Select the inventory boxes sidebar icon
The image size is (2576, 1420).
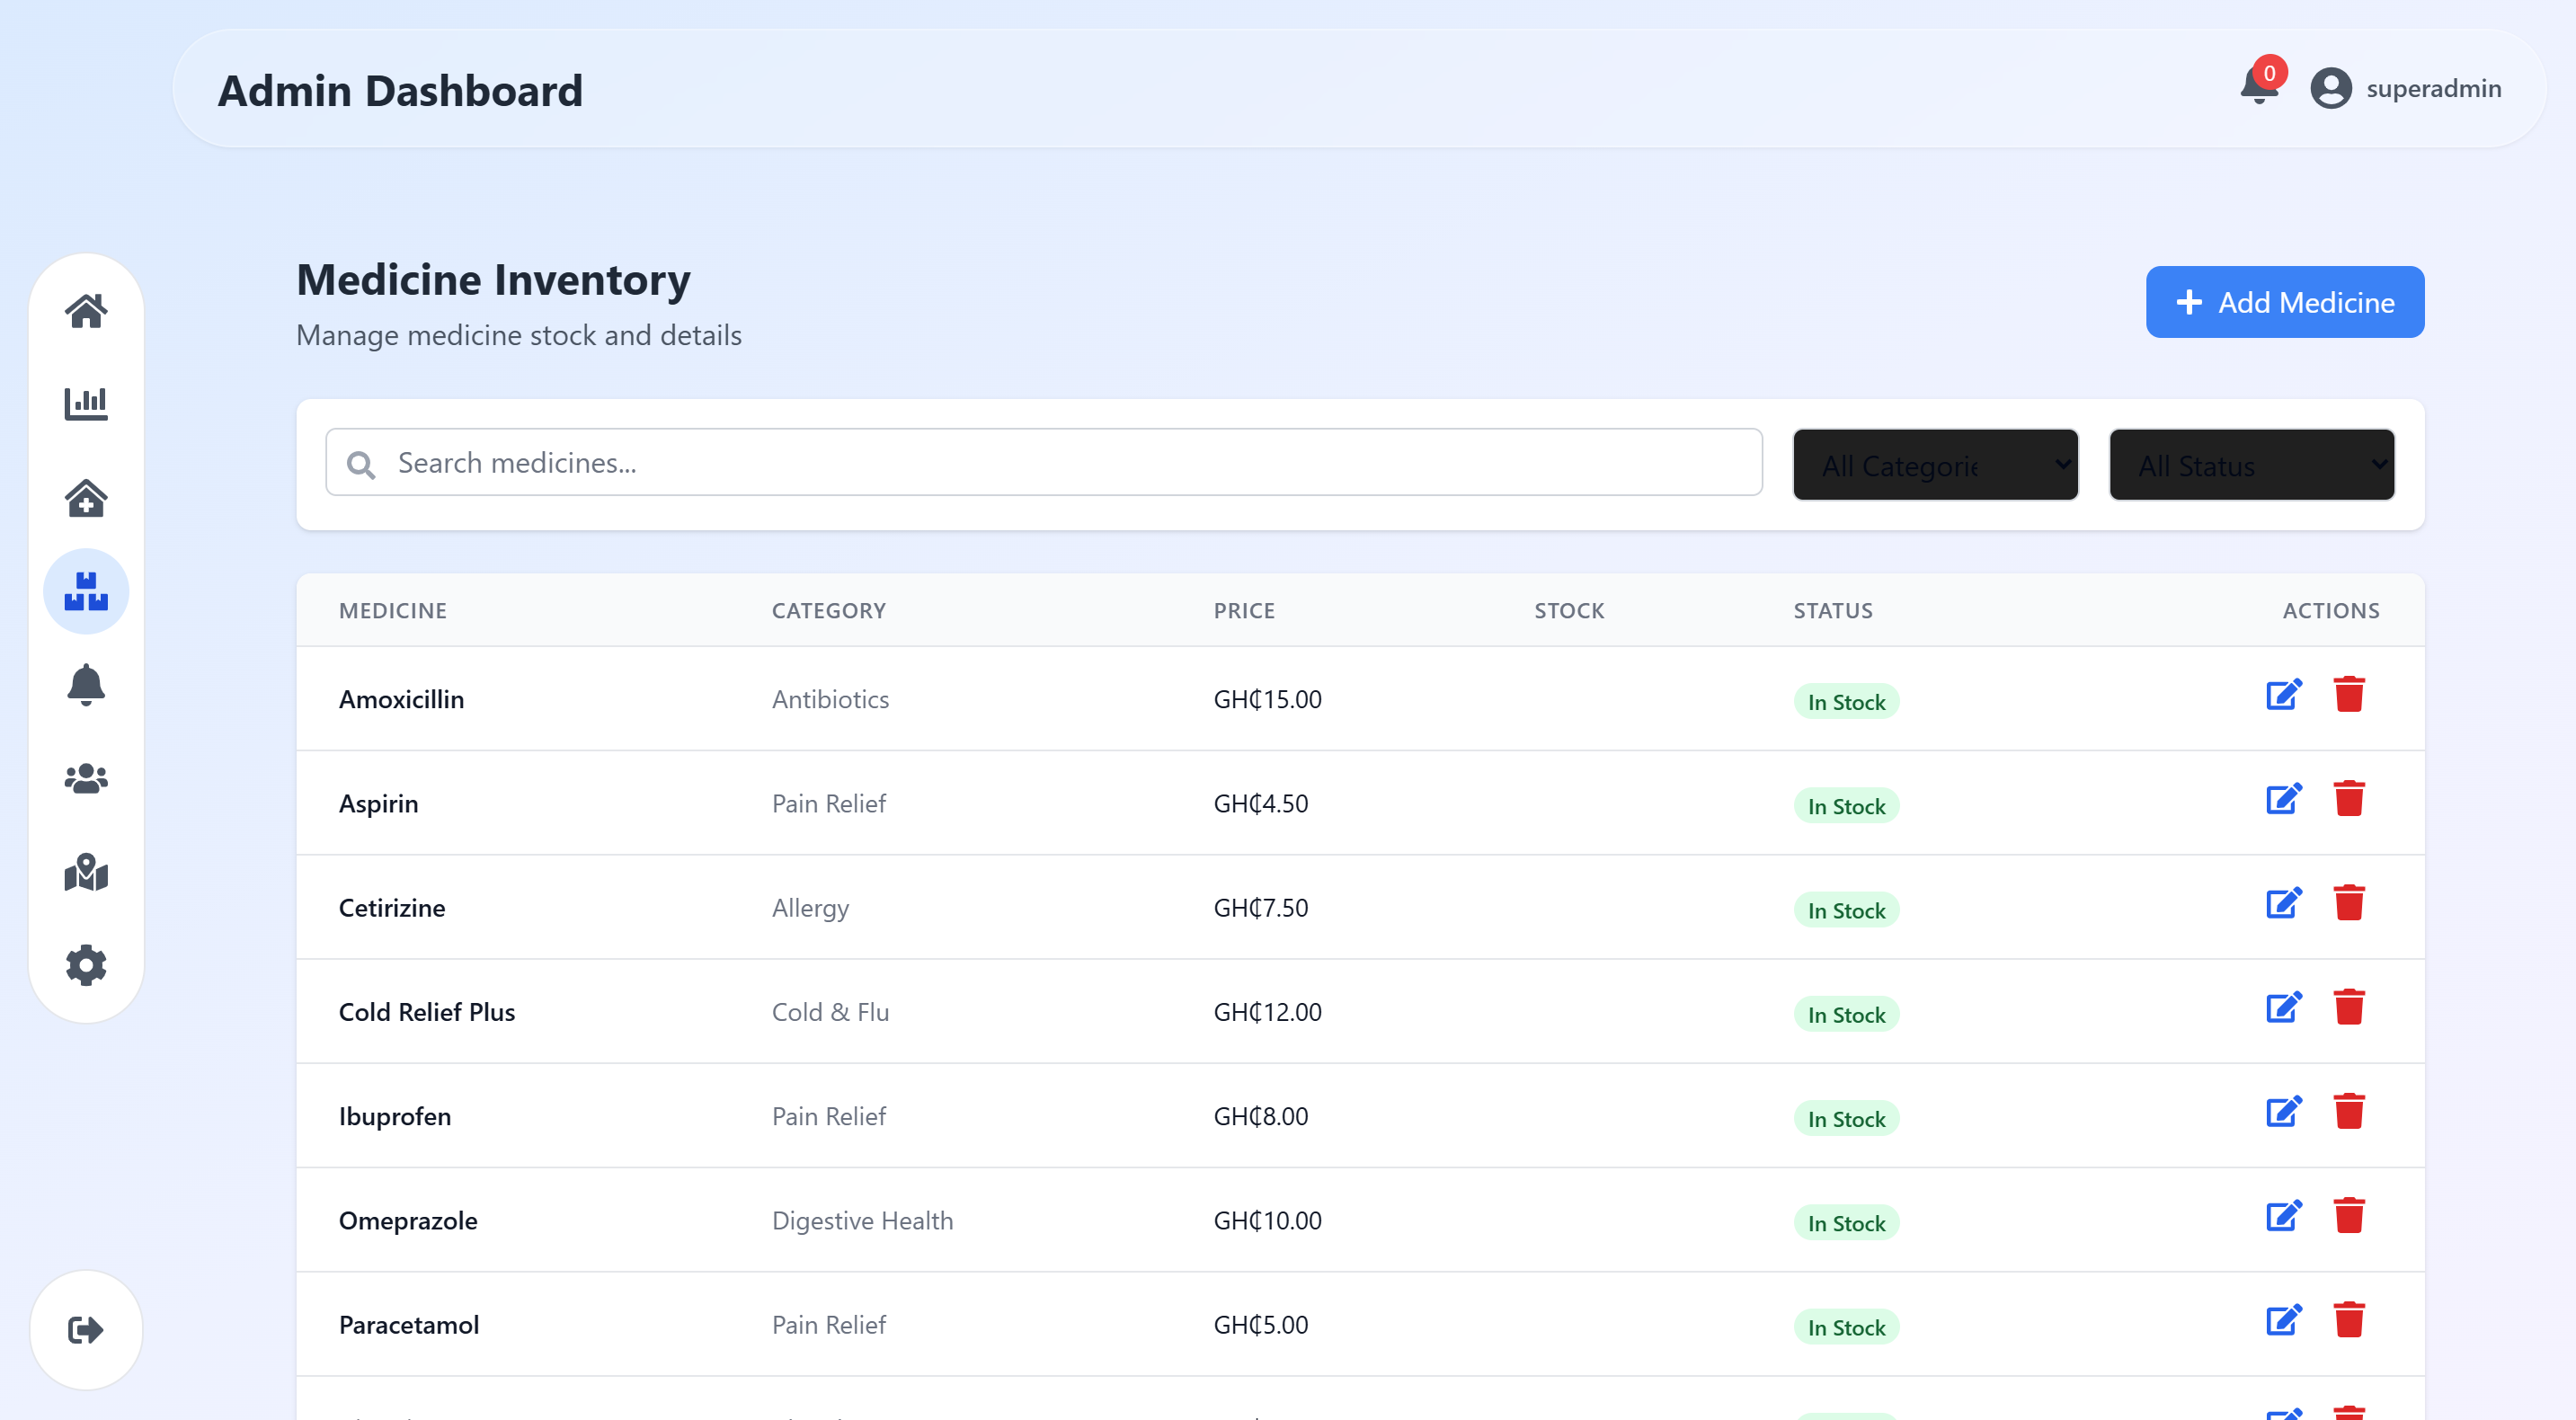coord(86,591)
